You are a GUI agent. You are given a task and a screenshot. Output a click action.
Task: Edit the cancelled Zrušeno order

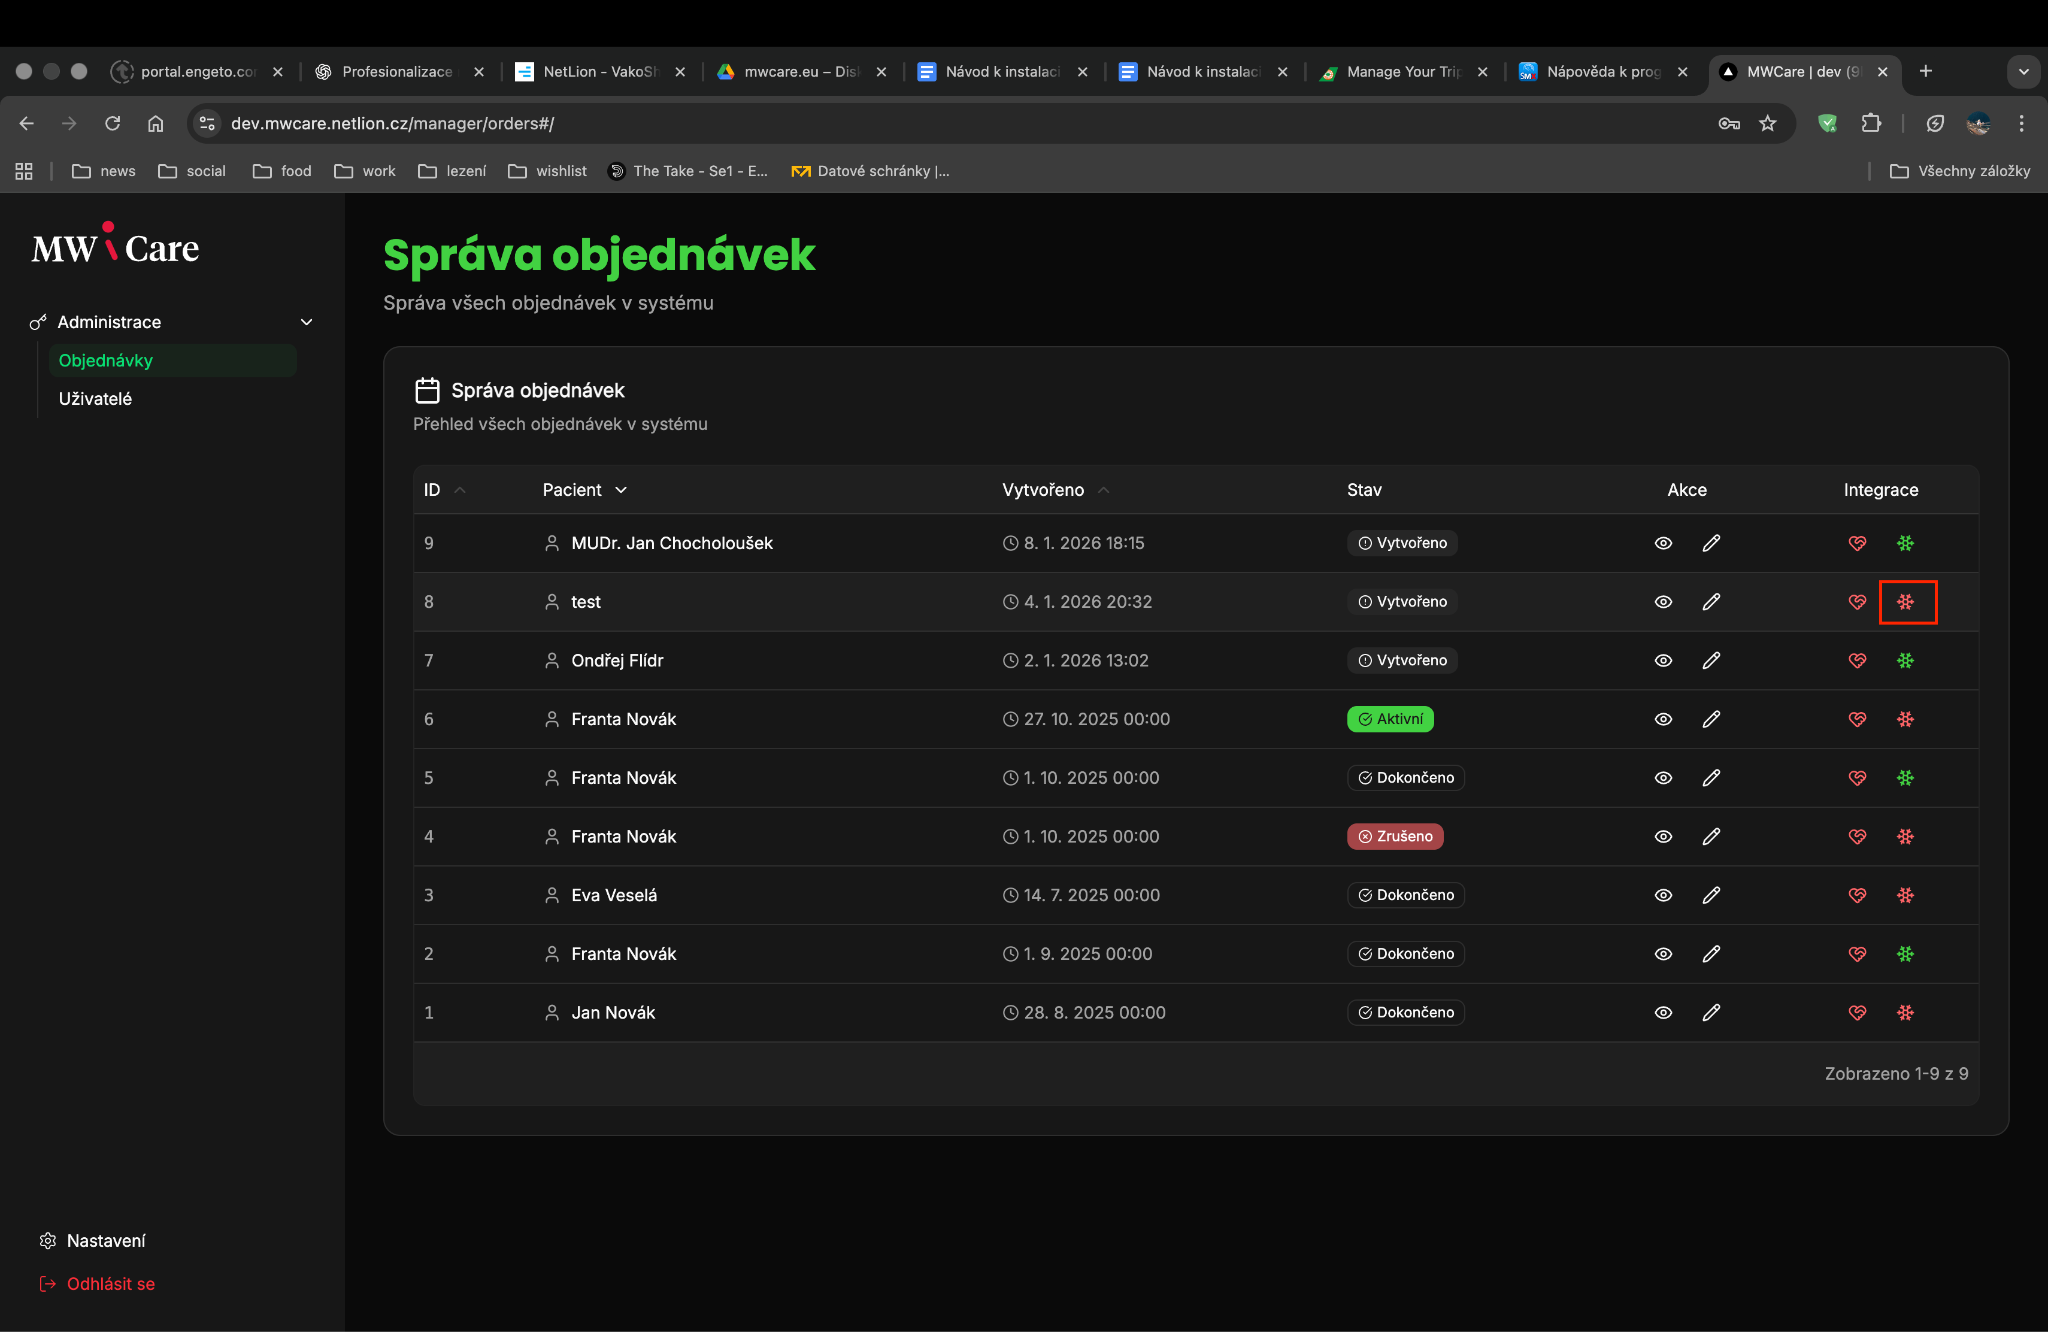1711,836
